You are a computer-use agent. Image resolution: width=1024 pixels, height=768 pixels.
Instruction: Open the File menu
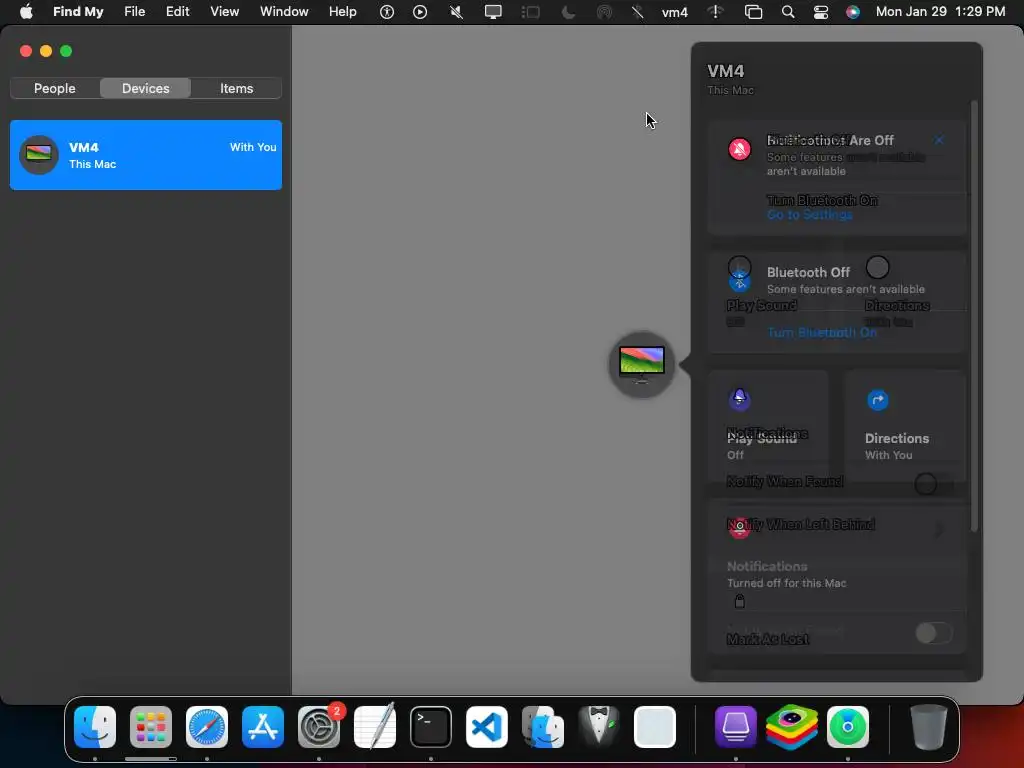pyautogui.click(x=135, y=12)
